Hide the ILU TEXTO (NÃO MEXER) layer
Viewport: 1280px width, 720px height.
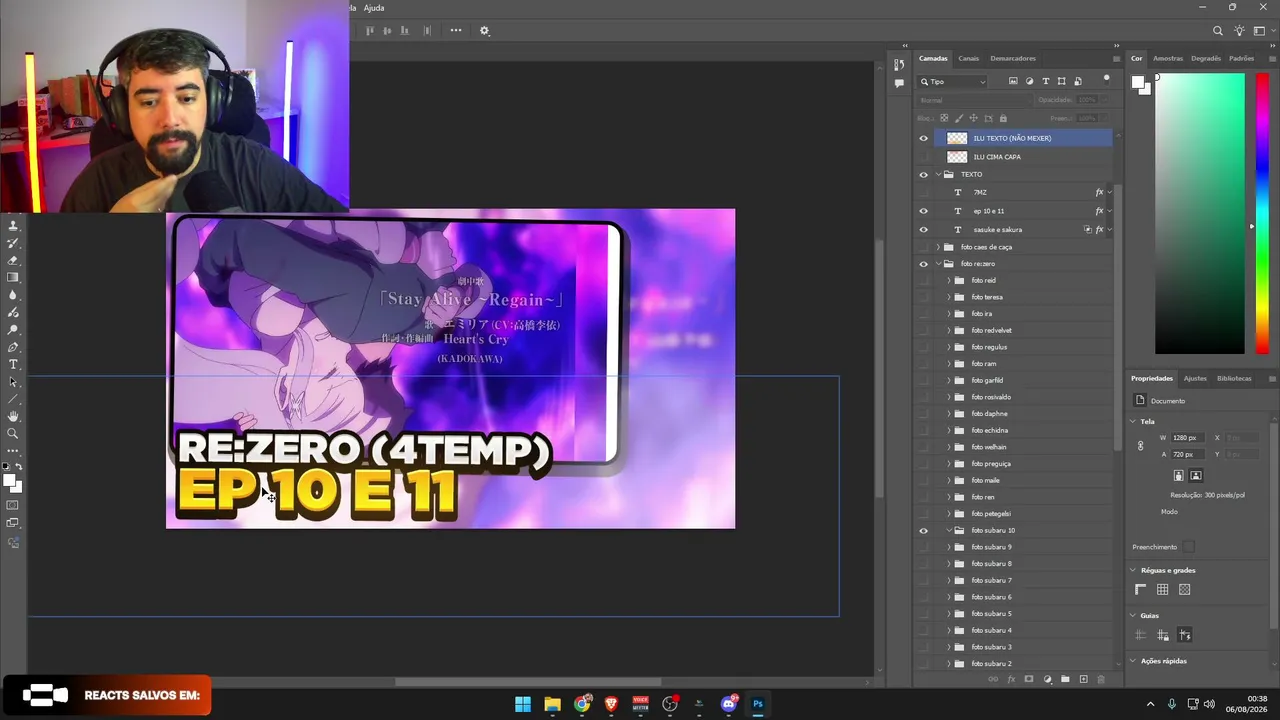coord(923,138)
